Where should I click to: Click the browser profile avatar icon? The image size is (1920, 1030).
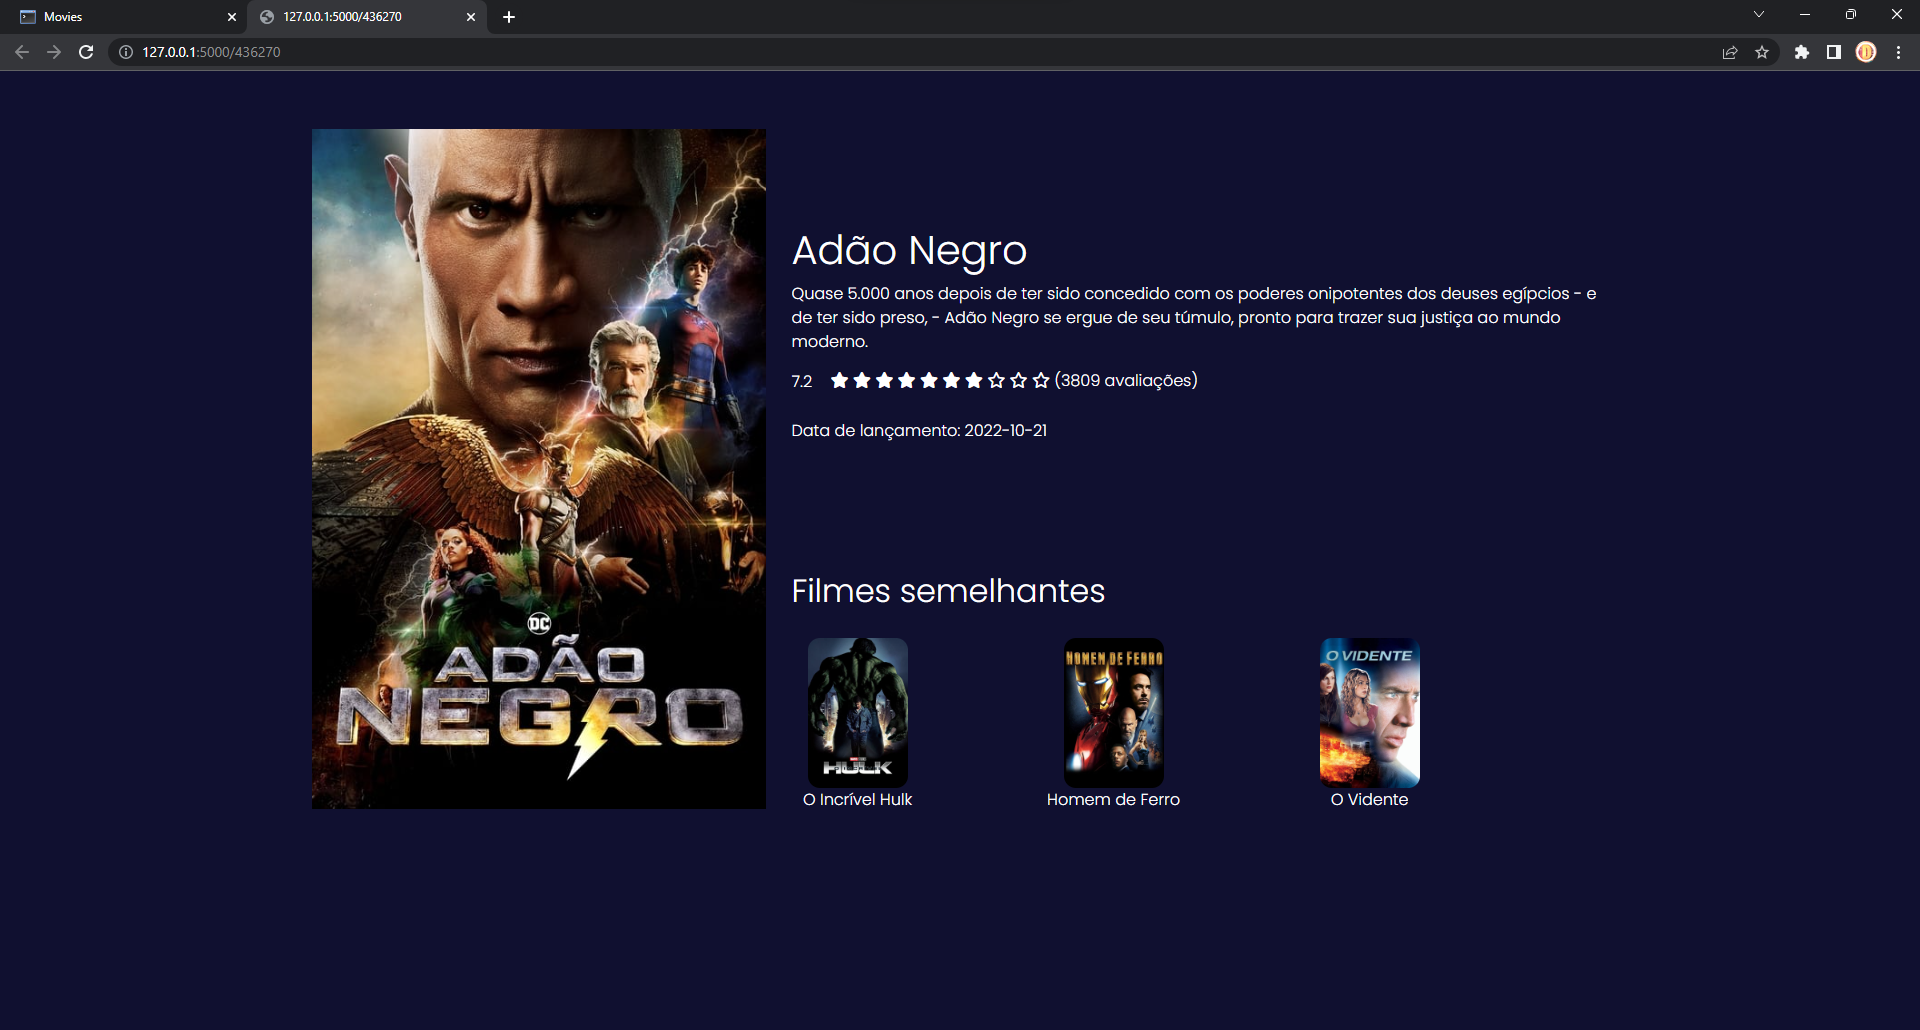tap(1866, 52)
